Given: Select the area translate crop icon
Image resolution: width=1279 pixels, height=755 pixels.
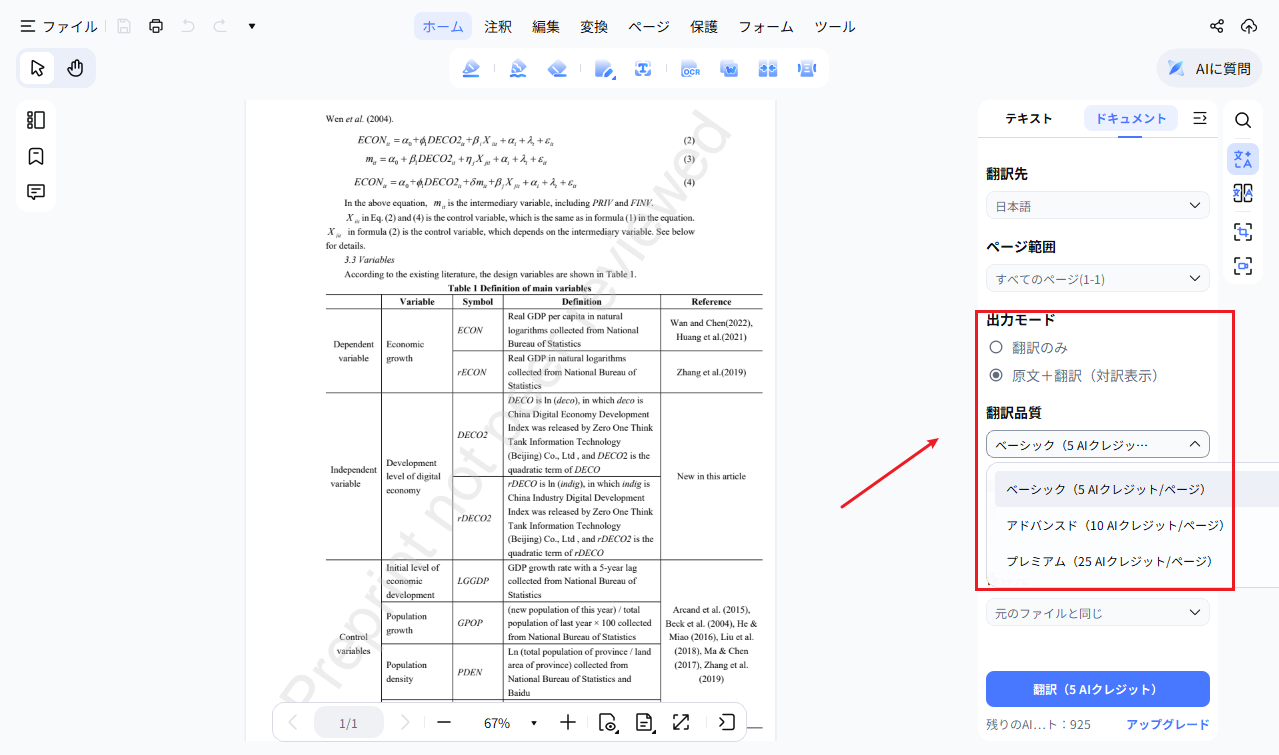Looking at the screenshot, I should 1243,232.
